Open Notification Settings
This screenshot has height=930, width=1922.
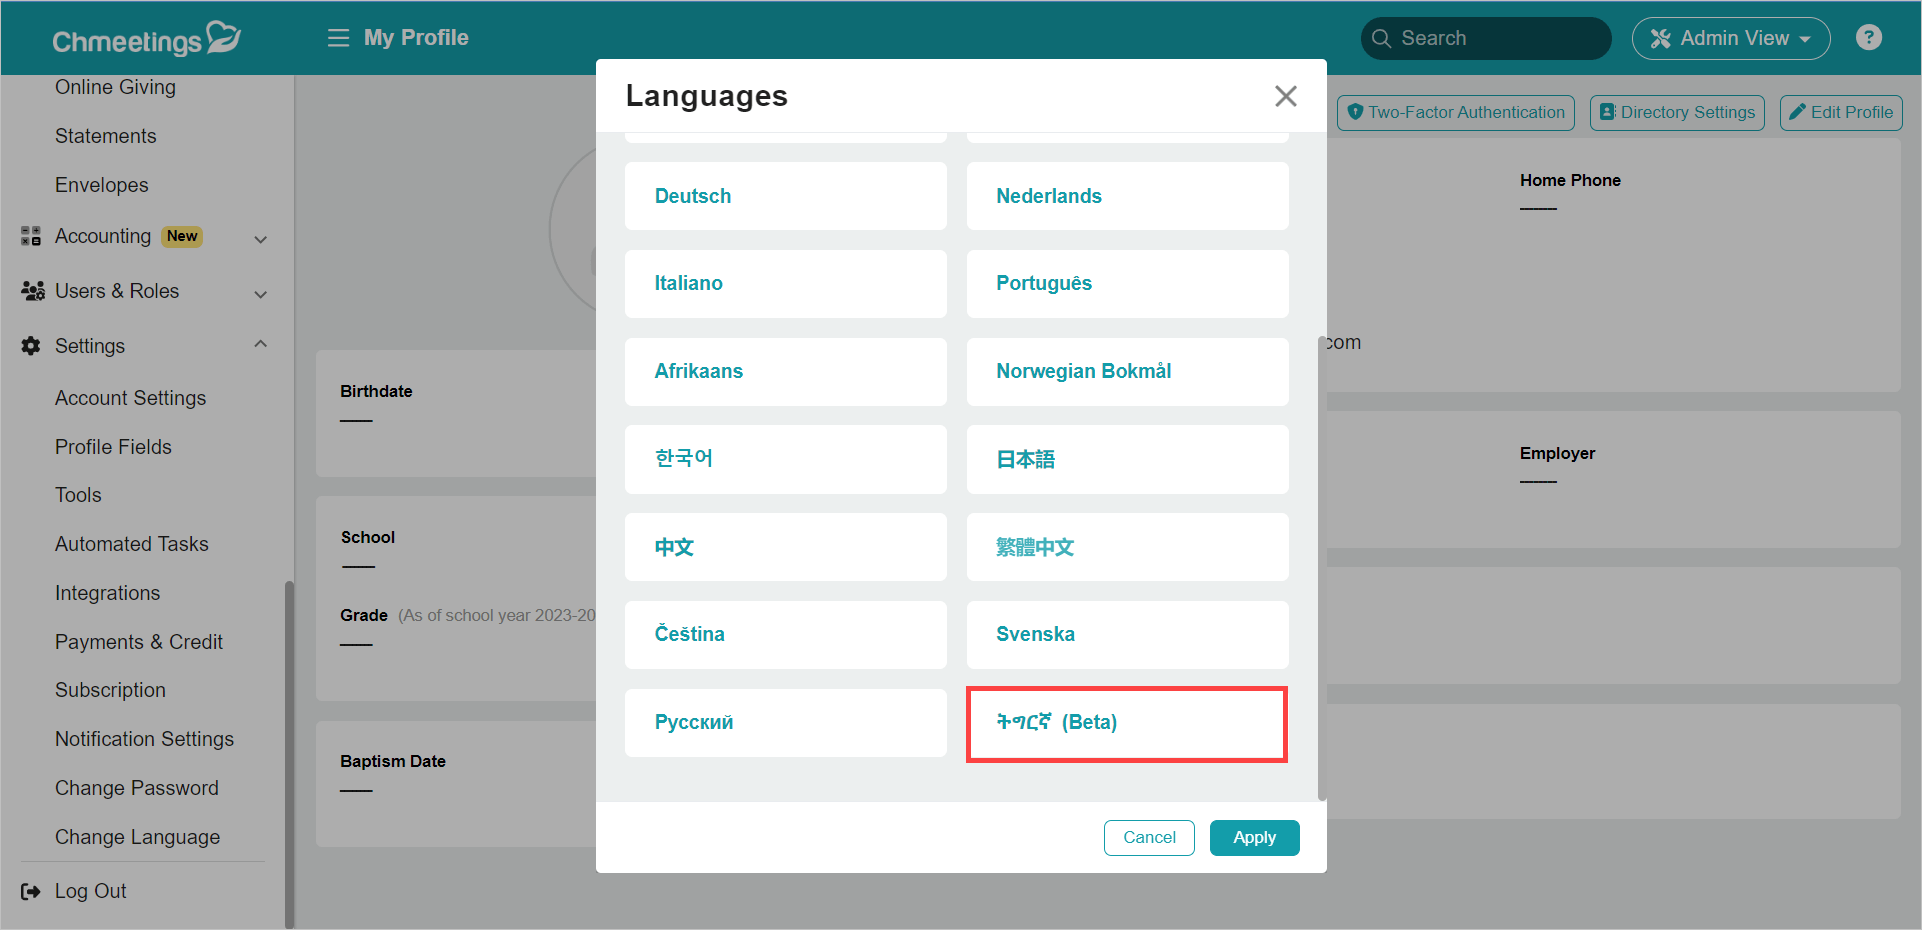pyautogui.click(x=144, y=739)
